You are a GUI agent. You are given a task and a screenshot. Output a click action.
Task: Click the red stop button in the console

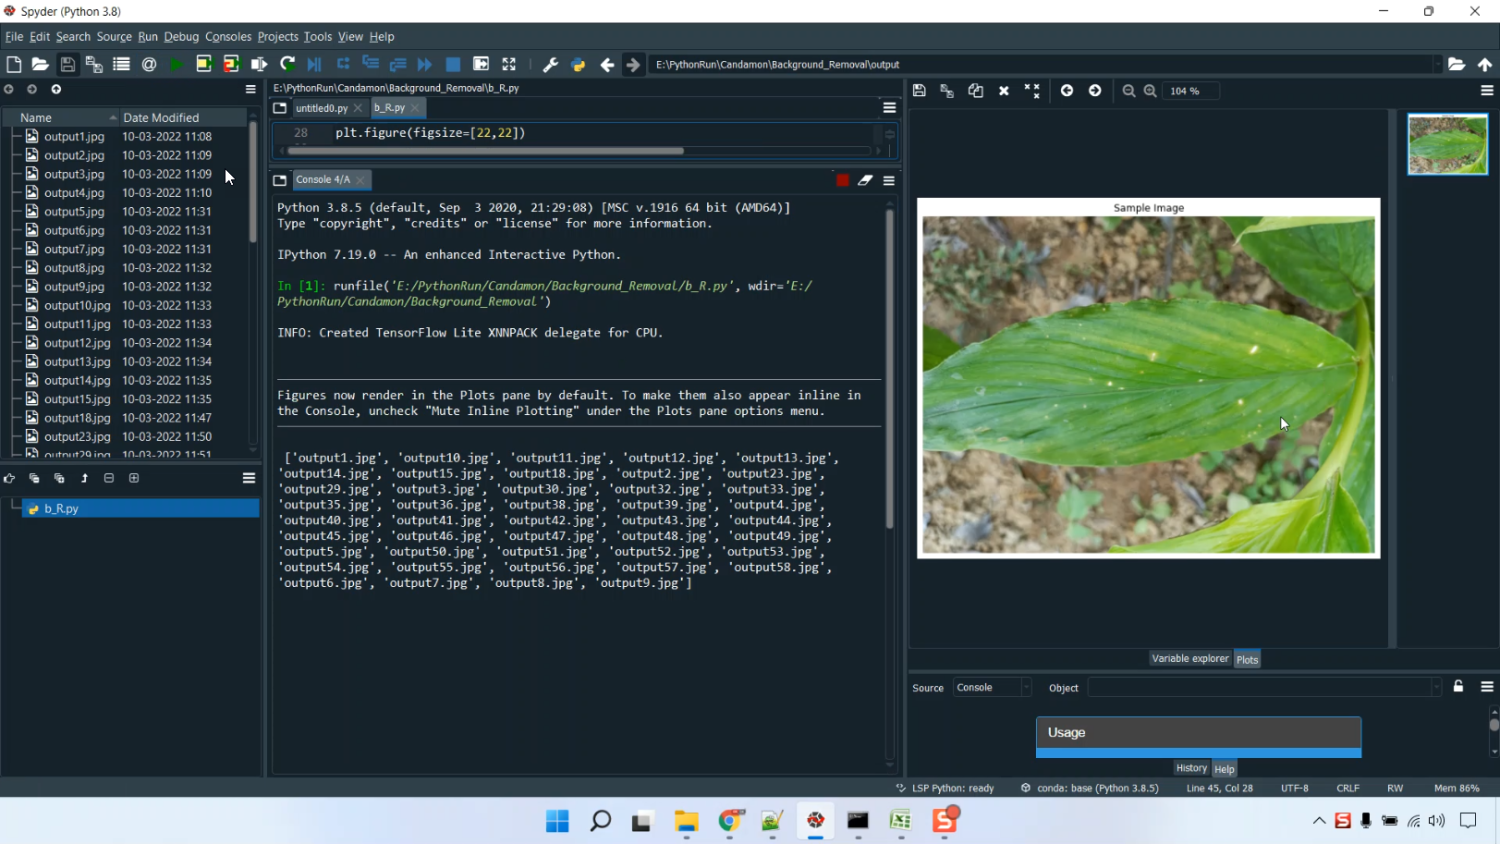coord(842,180)
